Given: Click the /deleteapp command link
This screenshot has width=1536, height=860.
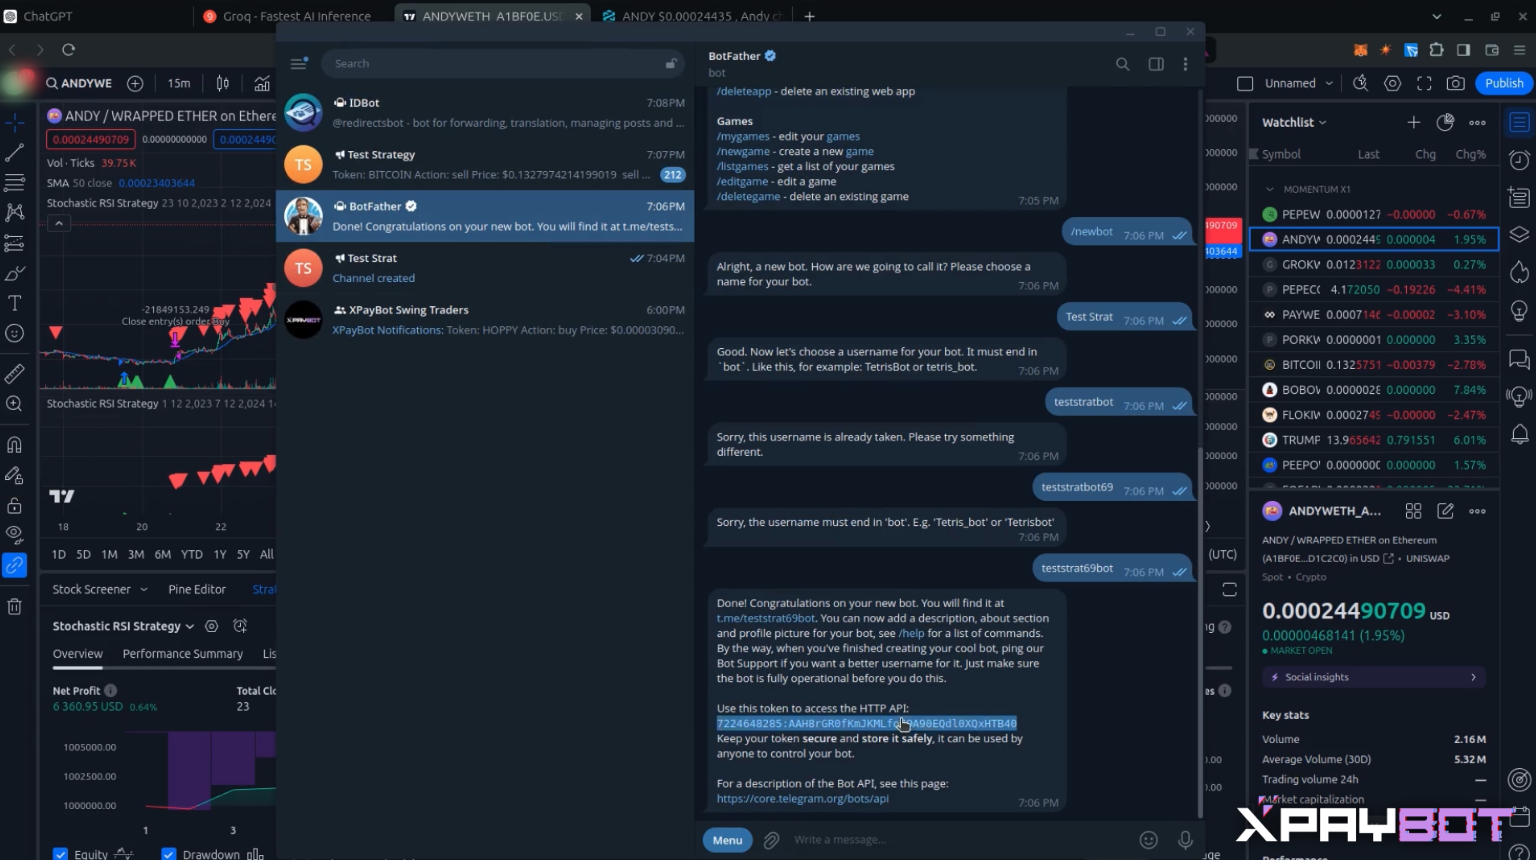Looking at the screenshot, I should click(744, 91).
